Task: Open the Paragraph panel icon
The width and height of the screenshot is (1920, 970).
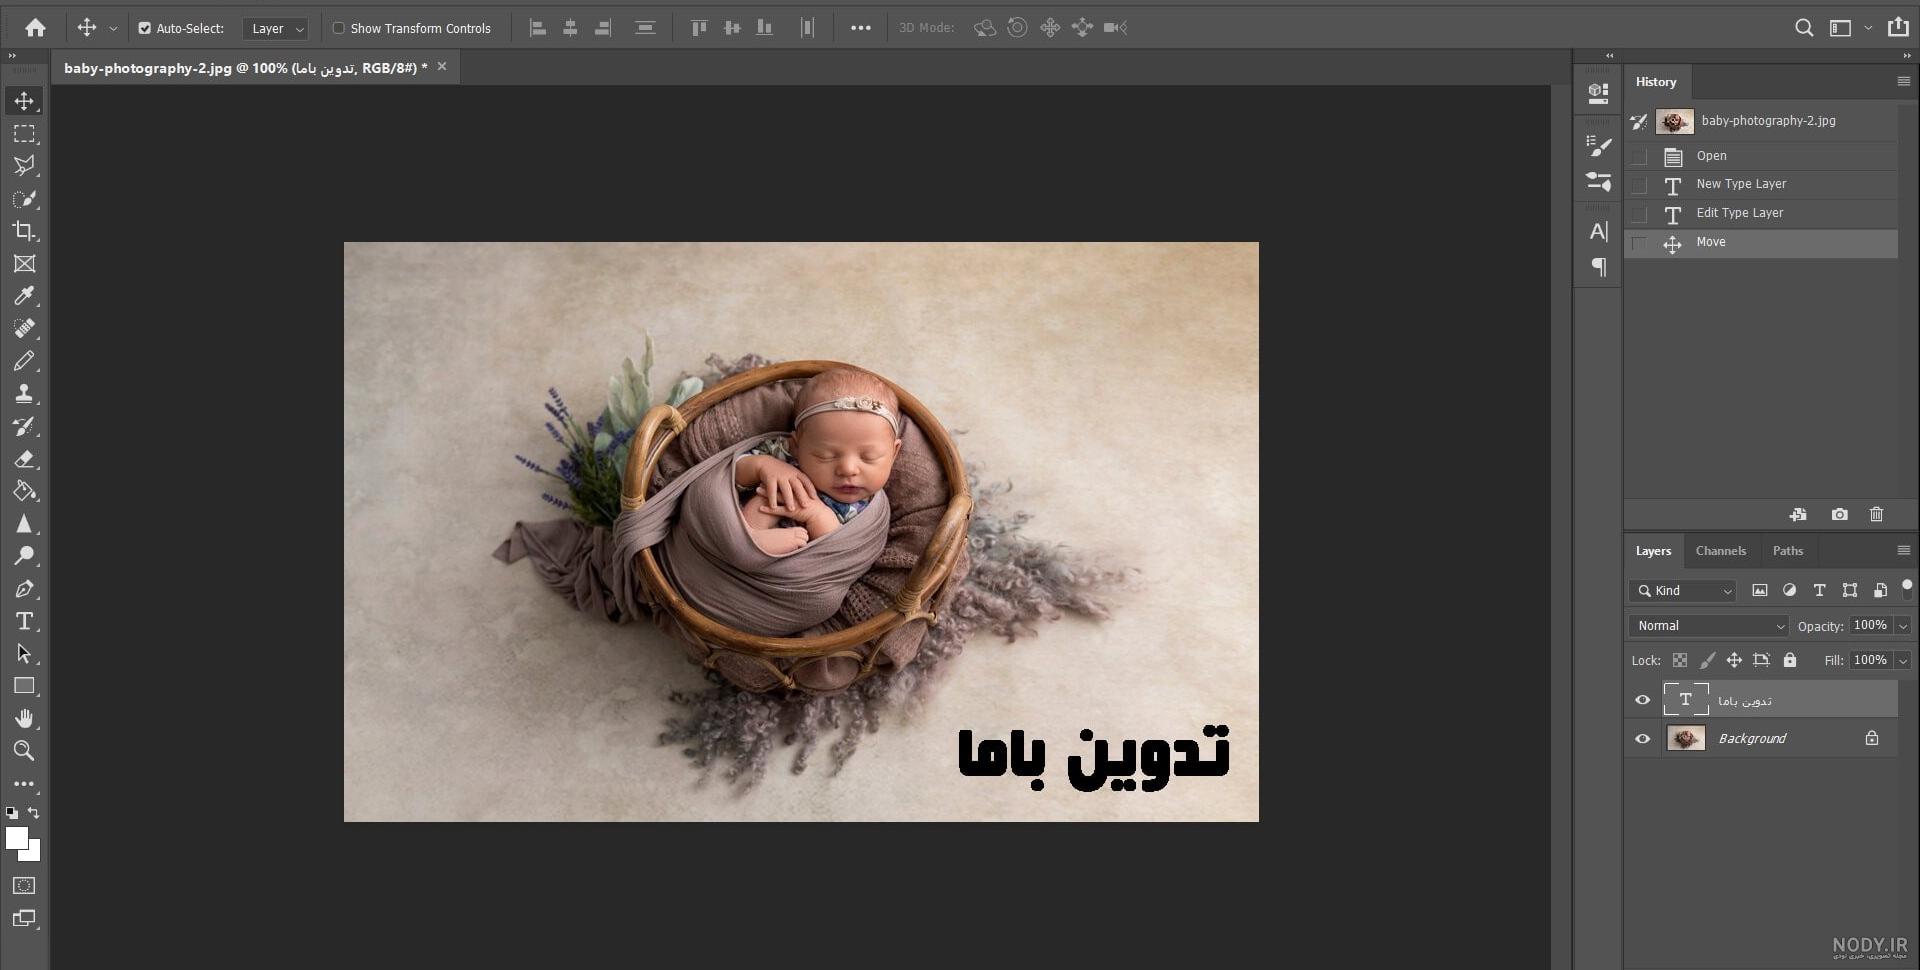Action: coord(1598,267)
